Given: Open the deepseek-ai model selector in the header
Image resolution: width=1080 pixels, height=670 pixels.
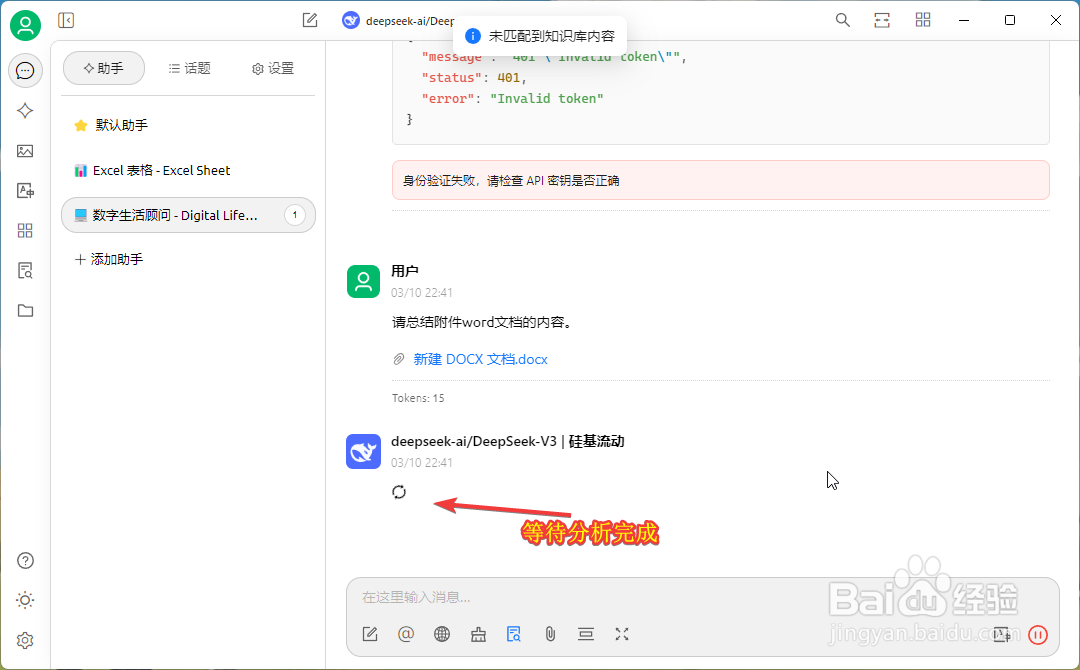Looking at the screenshot, I should (398, 21).
